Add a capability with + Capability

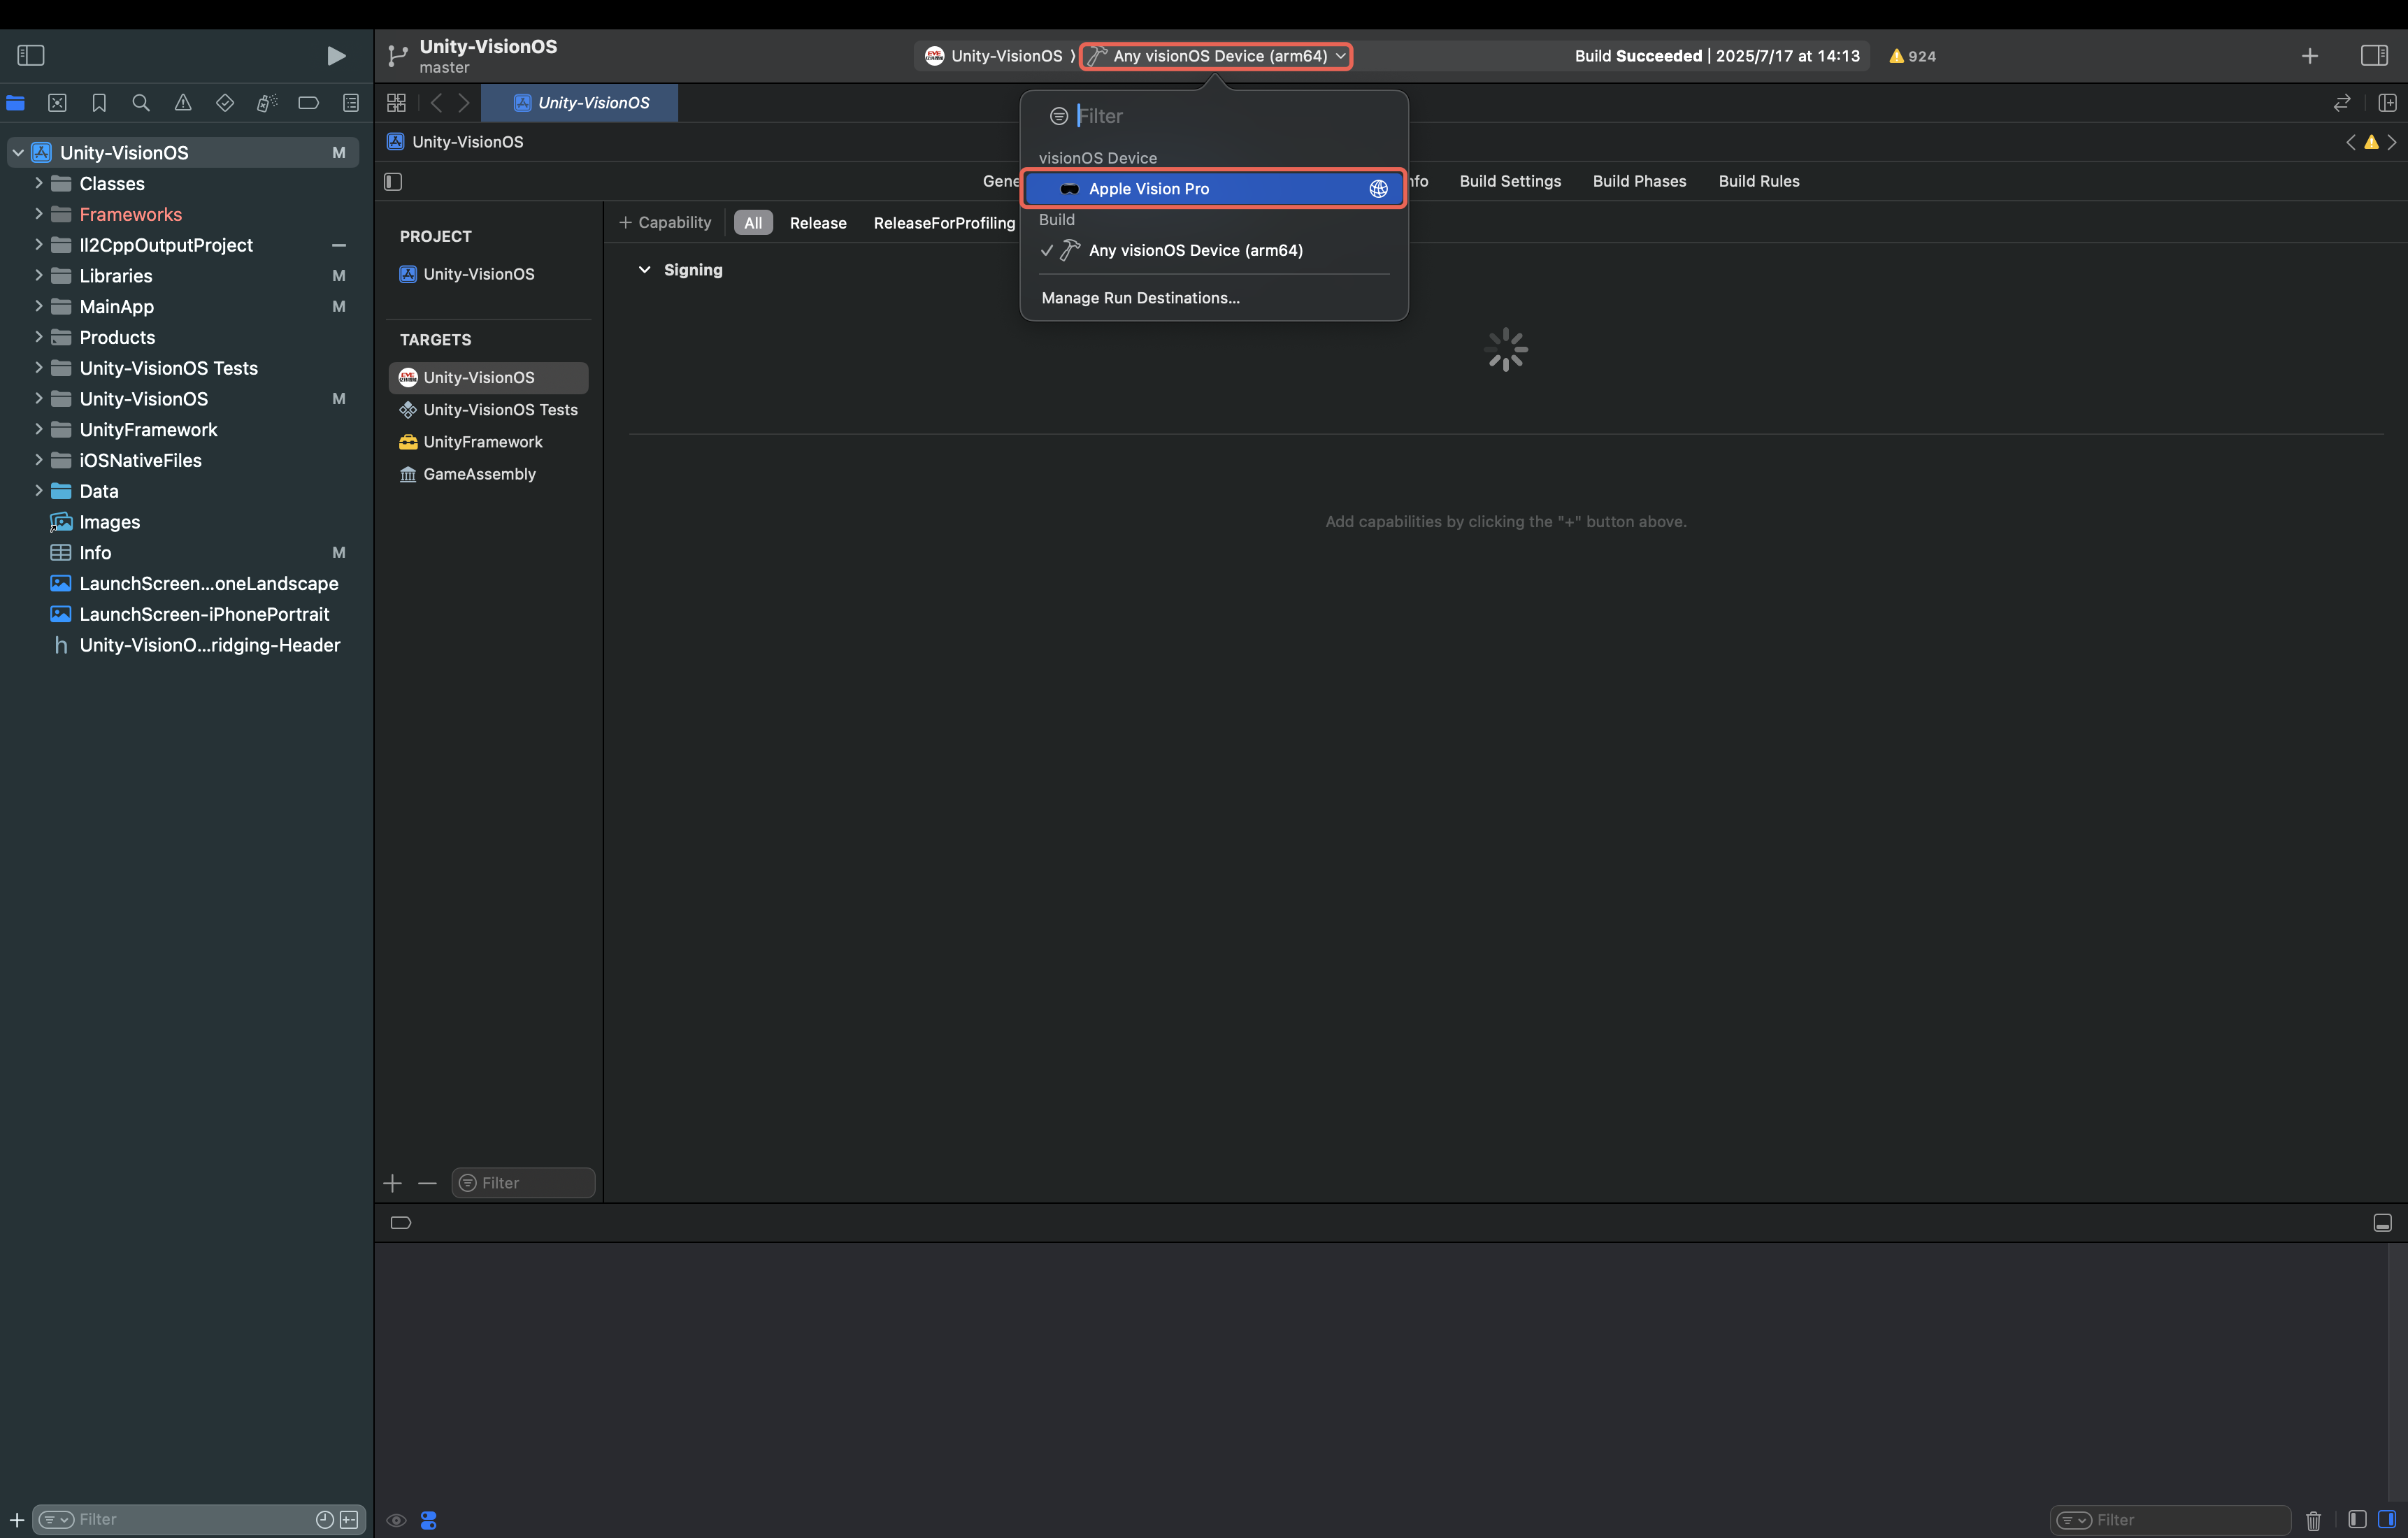tap(665, 222)
